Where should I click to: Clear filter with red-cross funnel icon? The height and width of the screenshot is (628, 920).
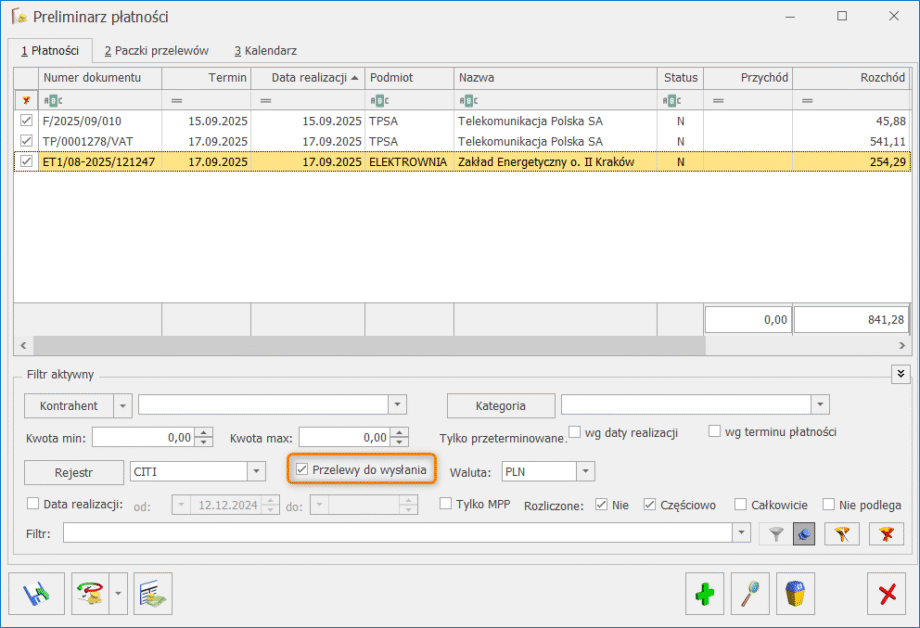click(x=886, y=535)
